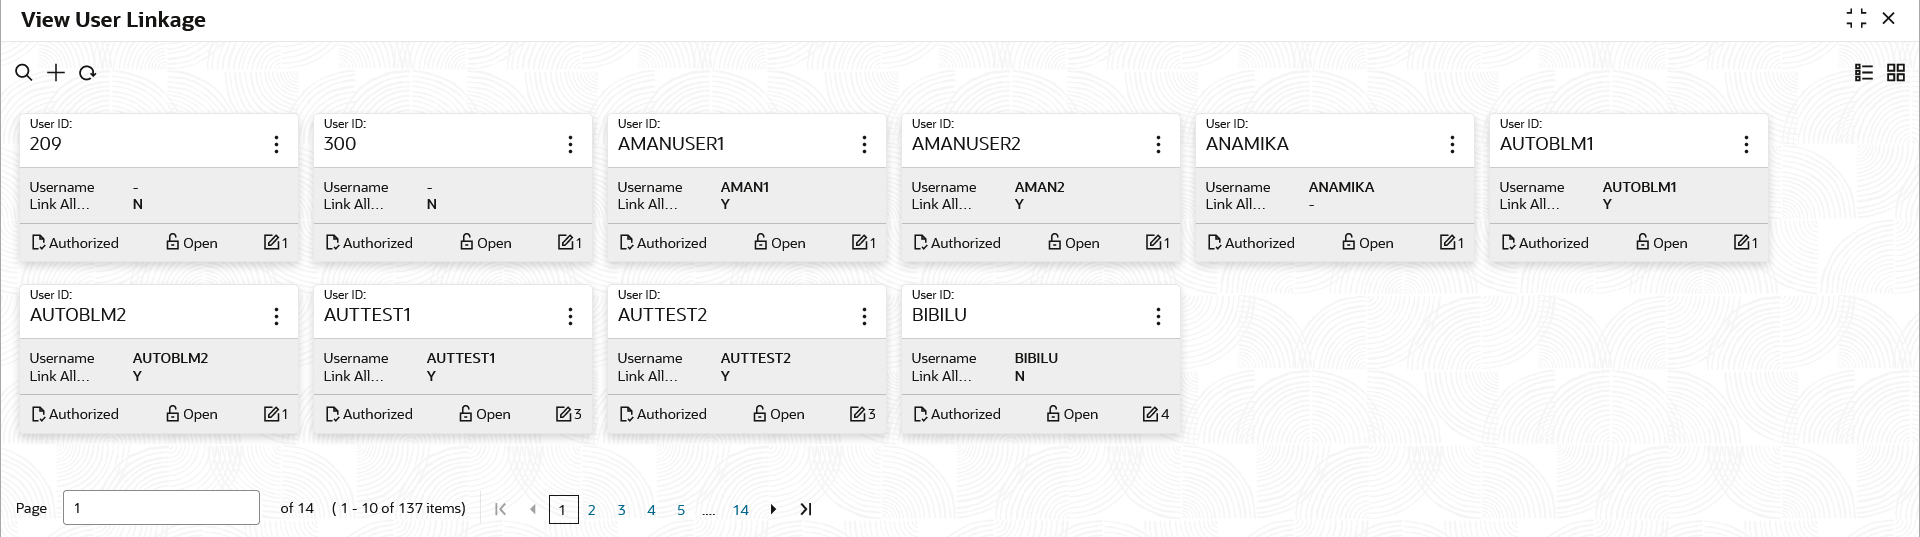The height and width of the screenshot is (537, 1920).
Task: Jump to last page arrow
Action: click(x=806, y=509)
